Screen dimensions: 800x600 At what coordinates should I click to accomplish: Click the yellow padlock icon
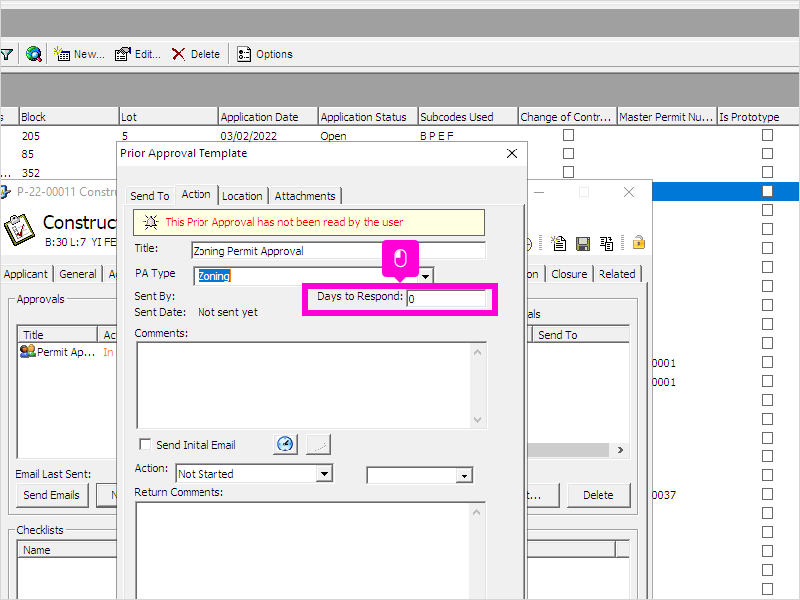click(638, 242)
